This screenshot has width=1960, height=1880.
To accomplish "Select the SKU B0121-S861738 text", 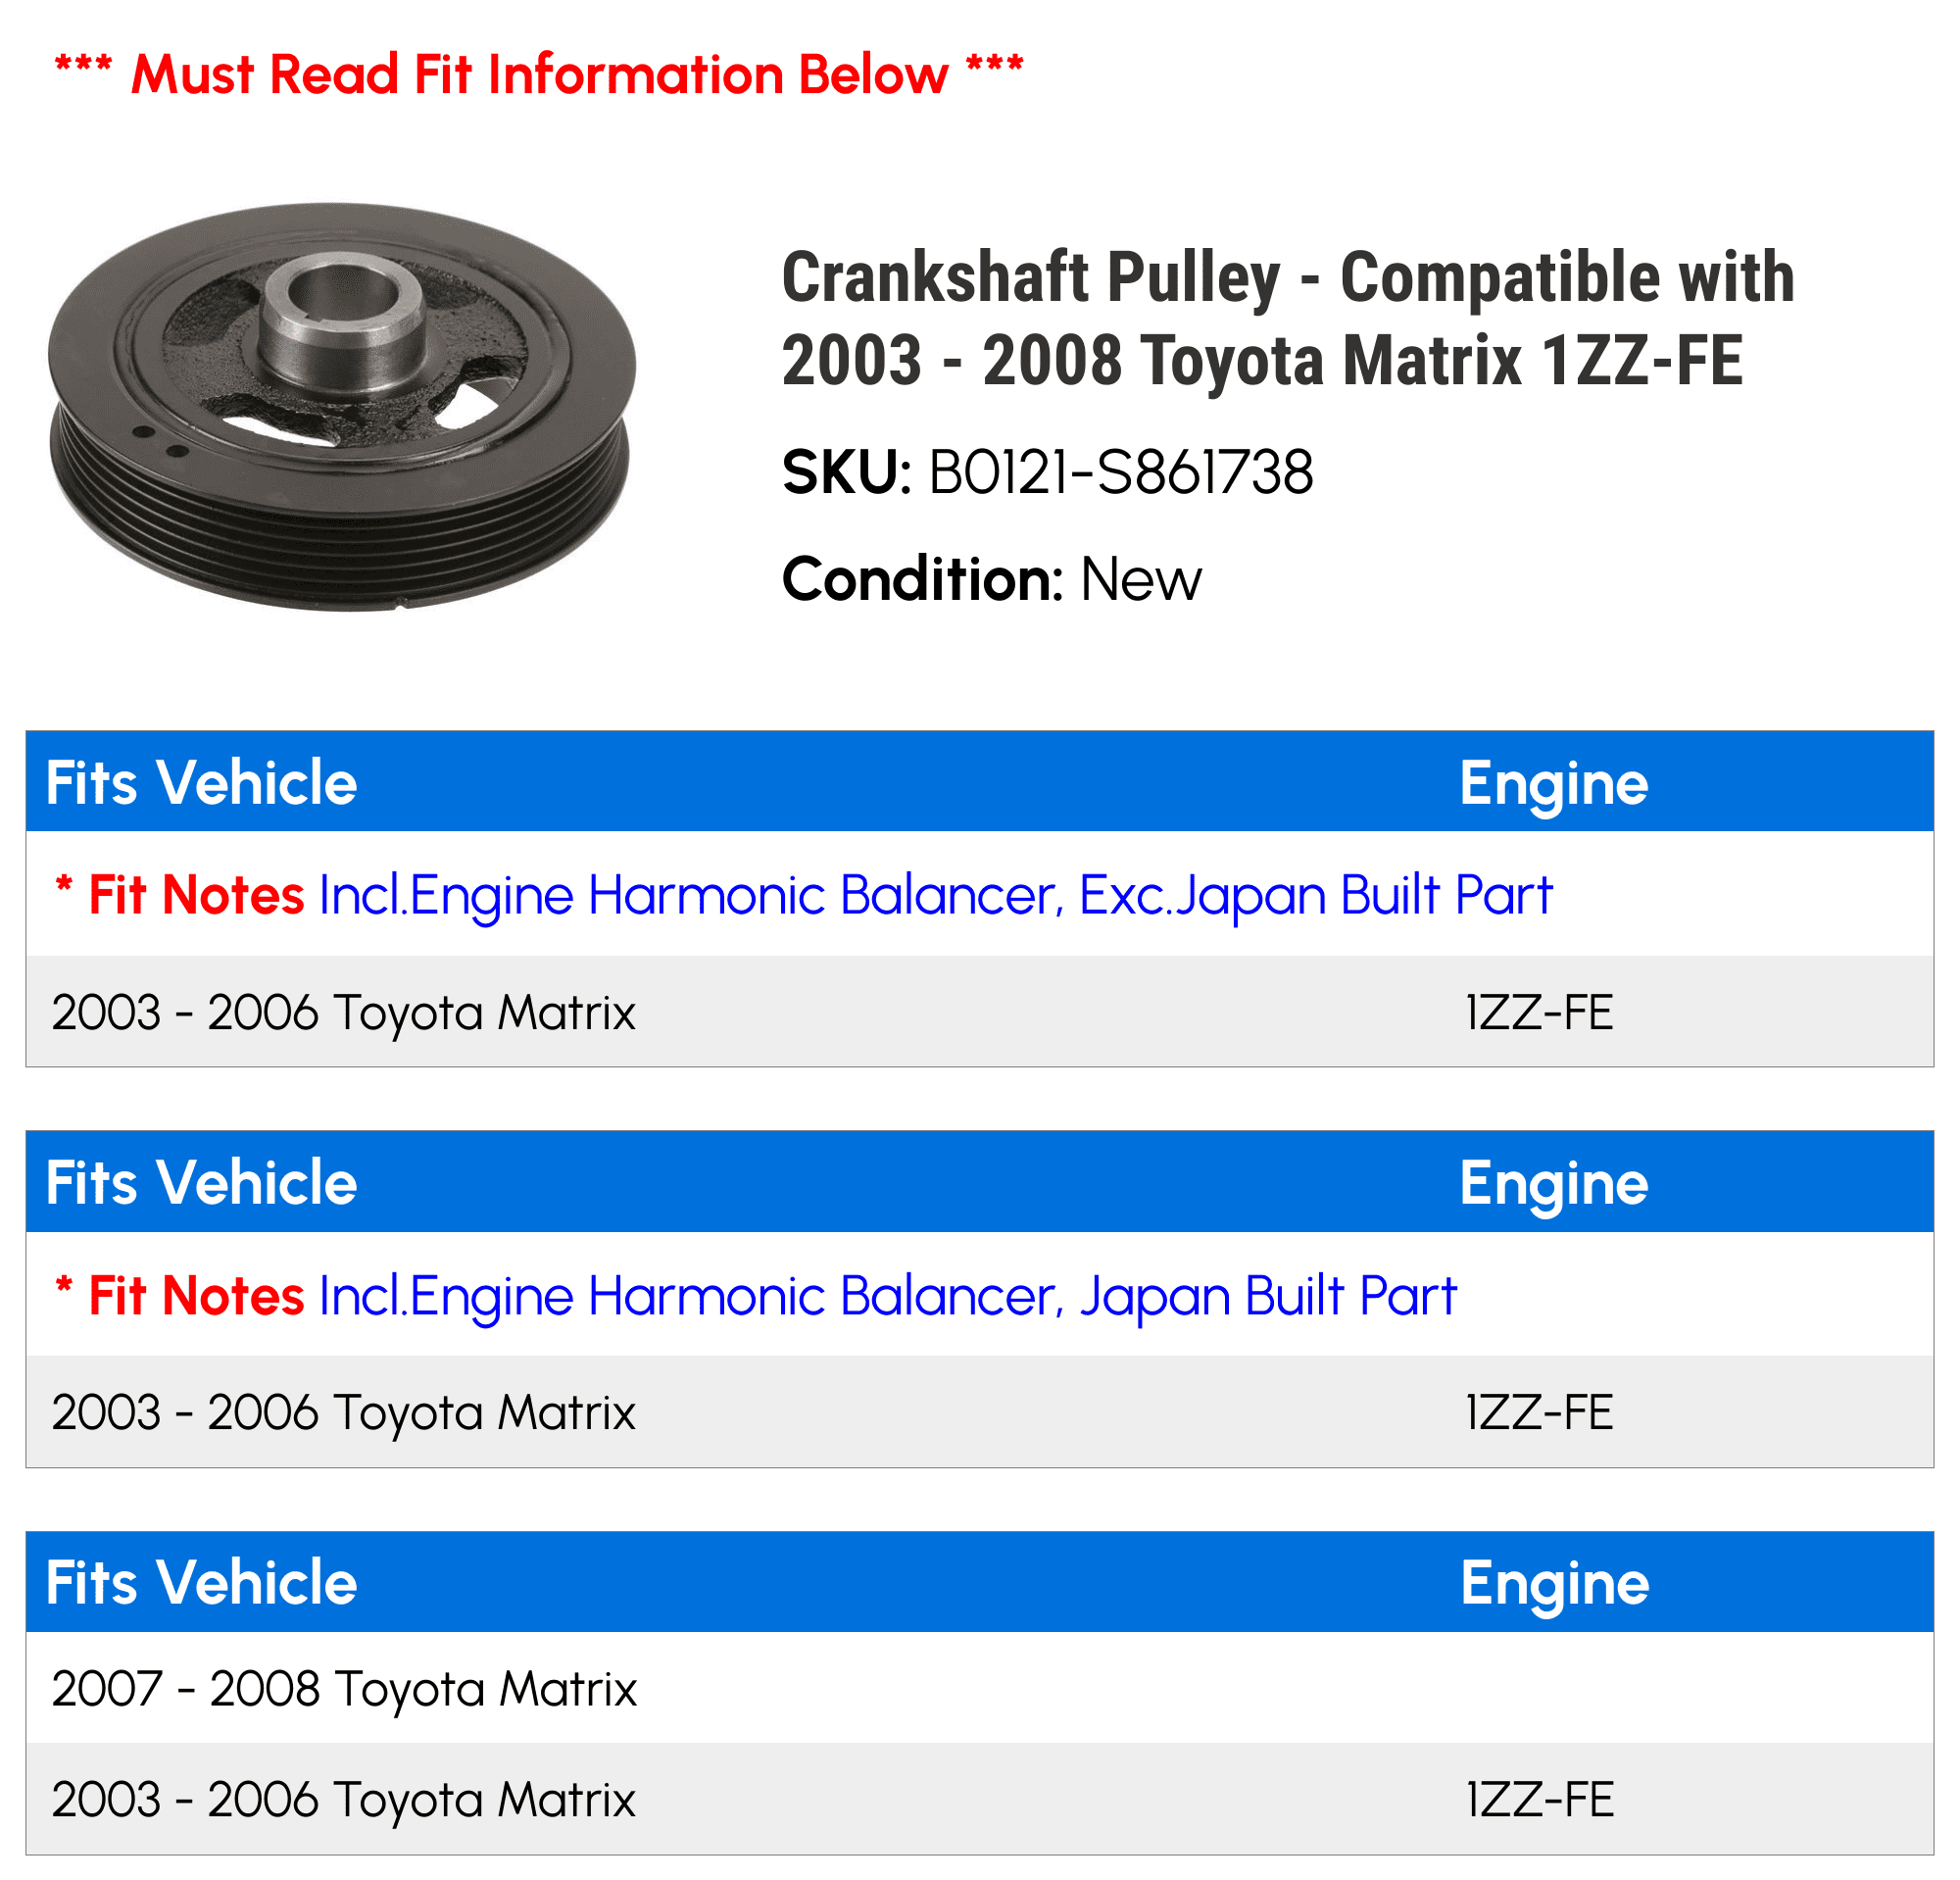I will click(1047, 472).
